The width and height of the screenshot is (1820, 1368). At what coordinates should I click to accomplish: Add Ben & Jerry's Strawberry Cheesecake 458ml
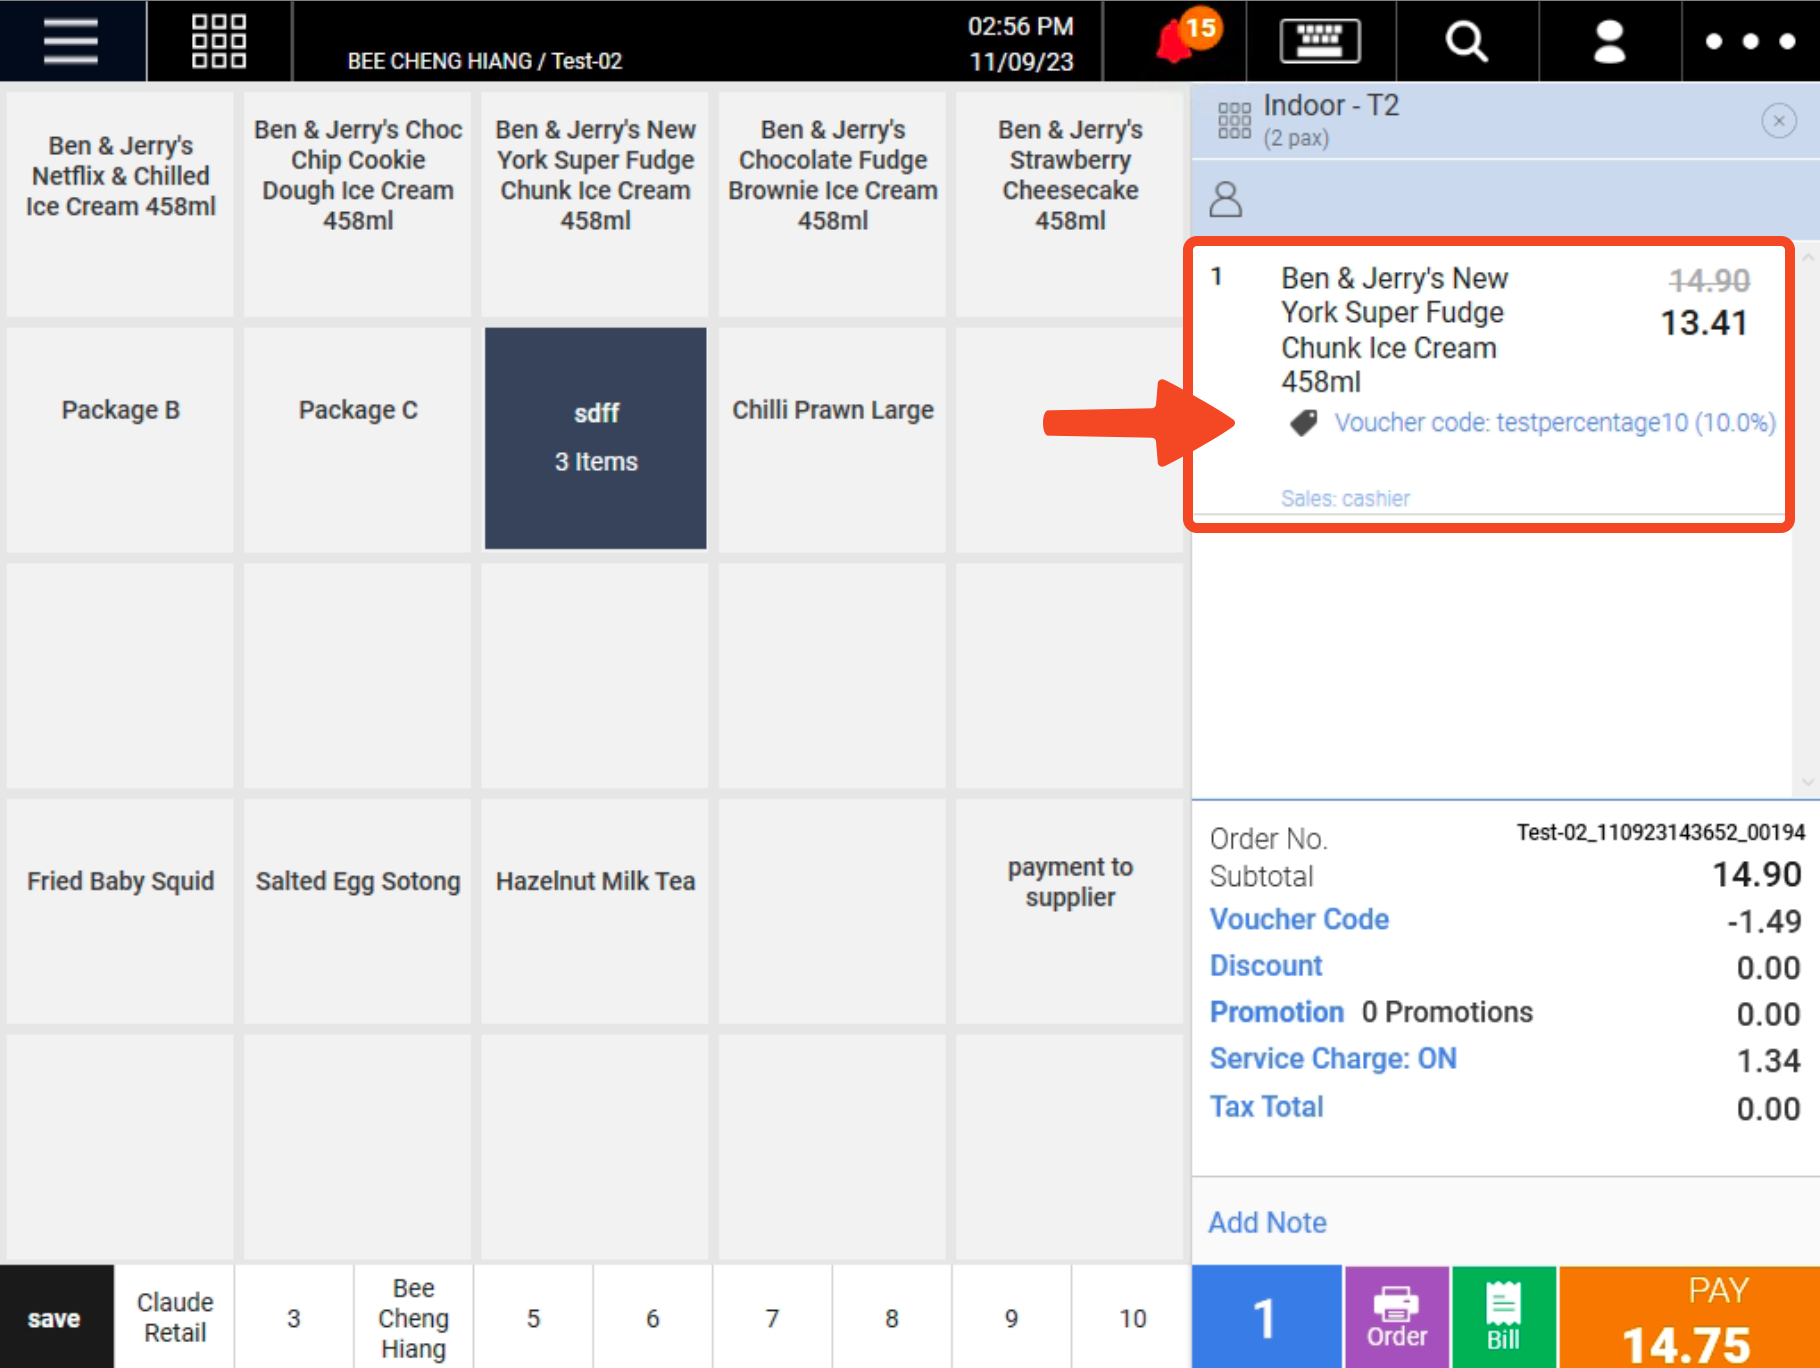[1070, 204]
